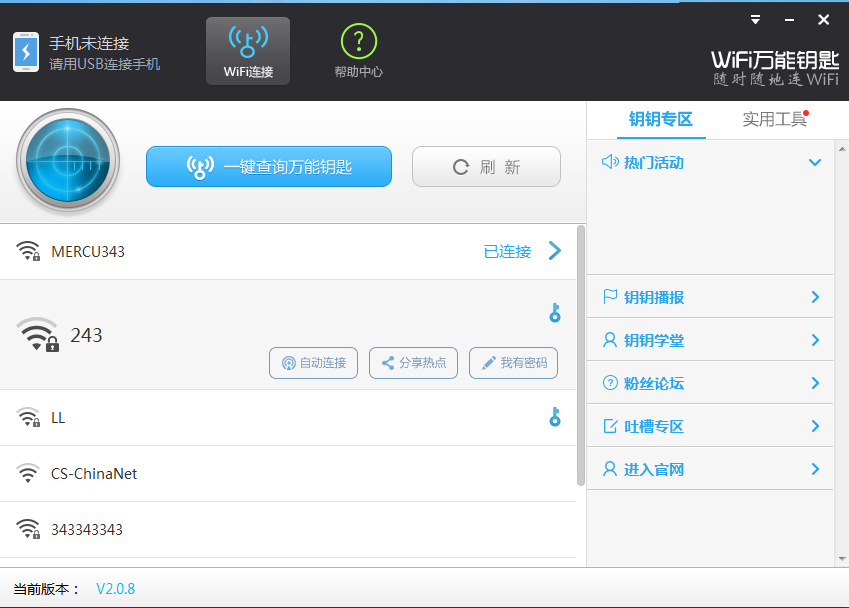The image size is (849, 608).
Task: Open 进入官网 menu entry
Action: pyautogui.click(x=710, y=469)
